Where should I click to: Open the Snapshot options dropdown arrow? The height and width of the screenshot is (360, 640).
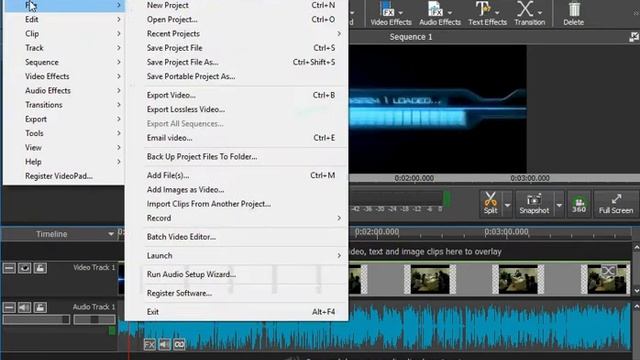coord(559,205)
